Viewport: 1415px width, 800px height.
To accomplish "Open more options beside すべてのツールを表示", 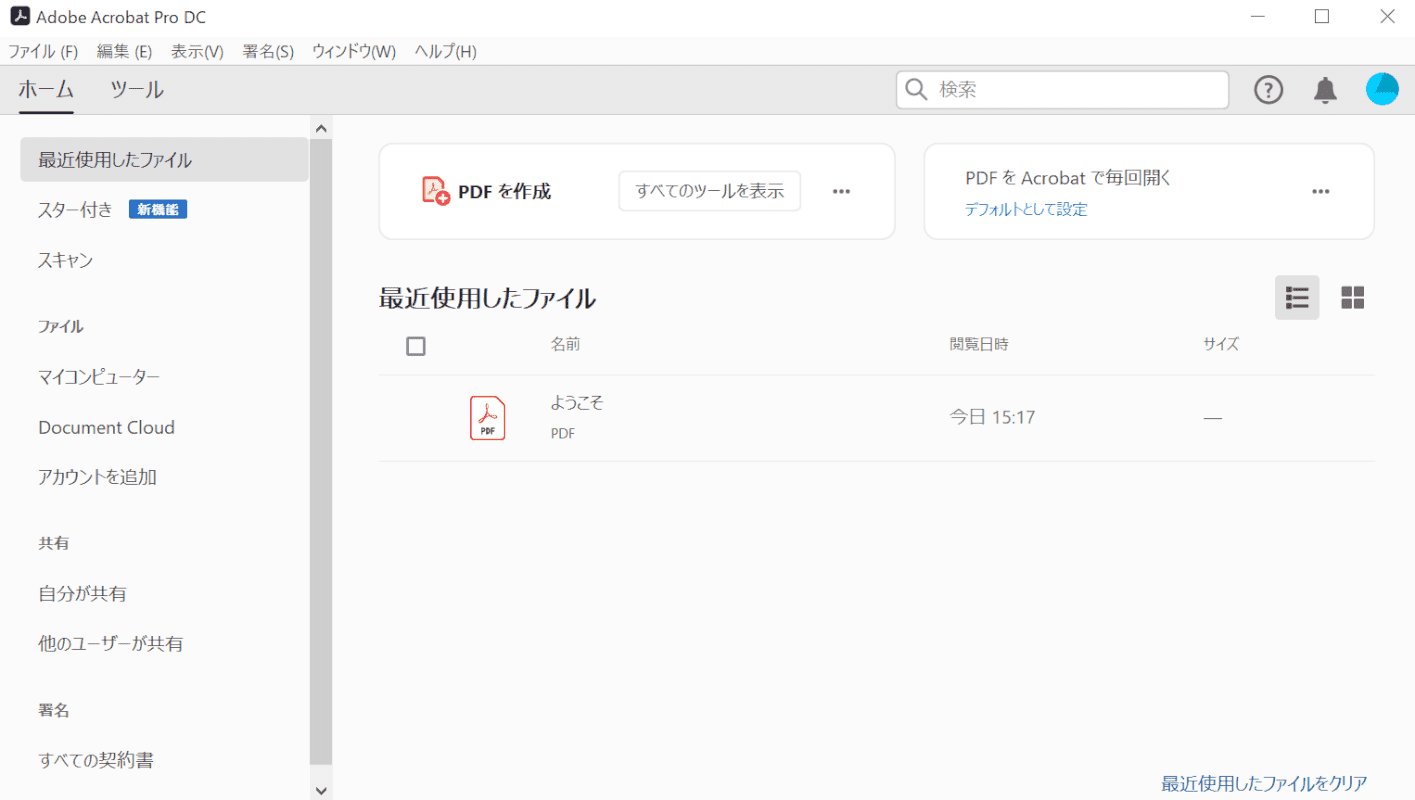I will (841, 191).
